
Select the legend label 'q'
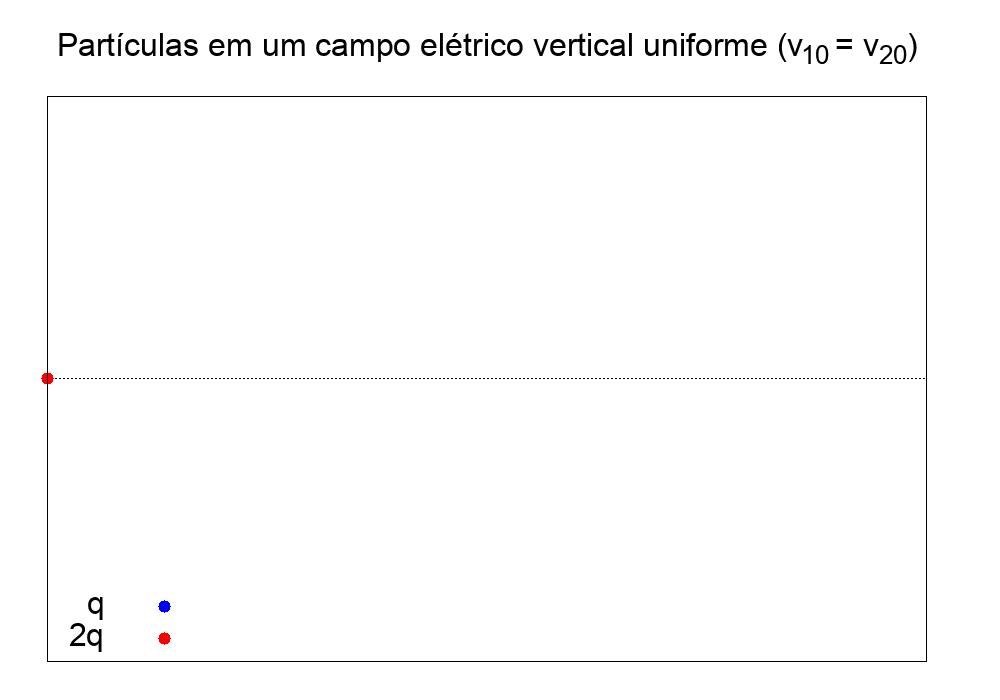coord(96,606)
